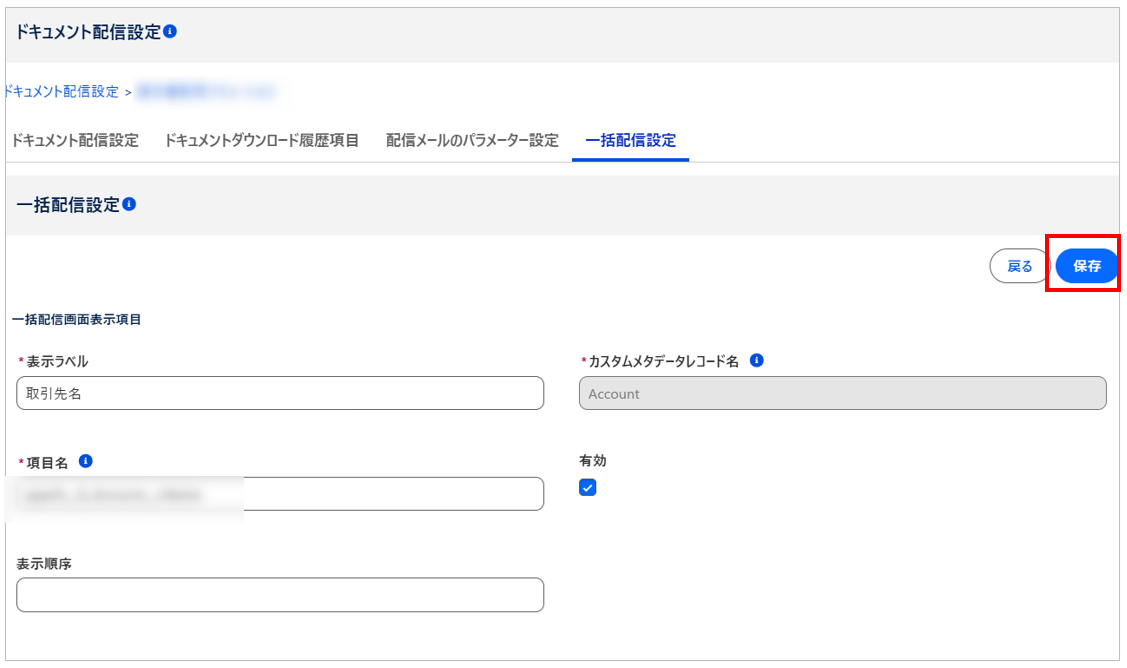1127x668 pixels.
Task: Click the 表示順序 field label
Action: 44,564
